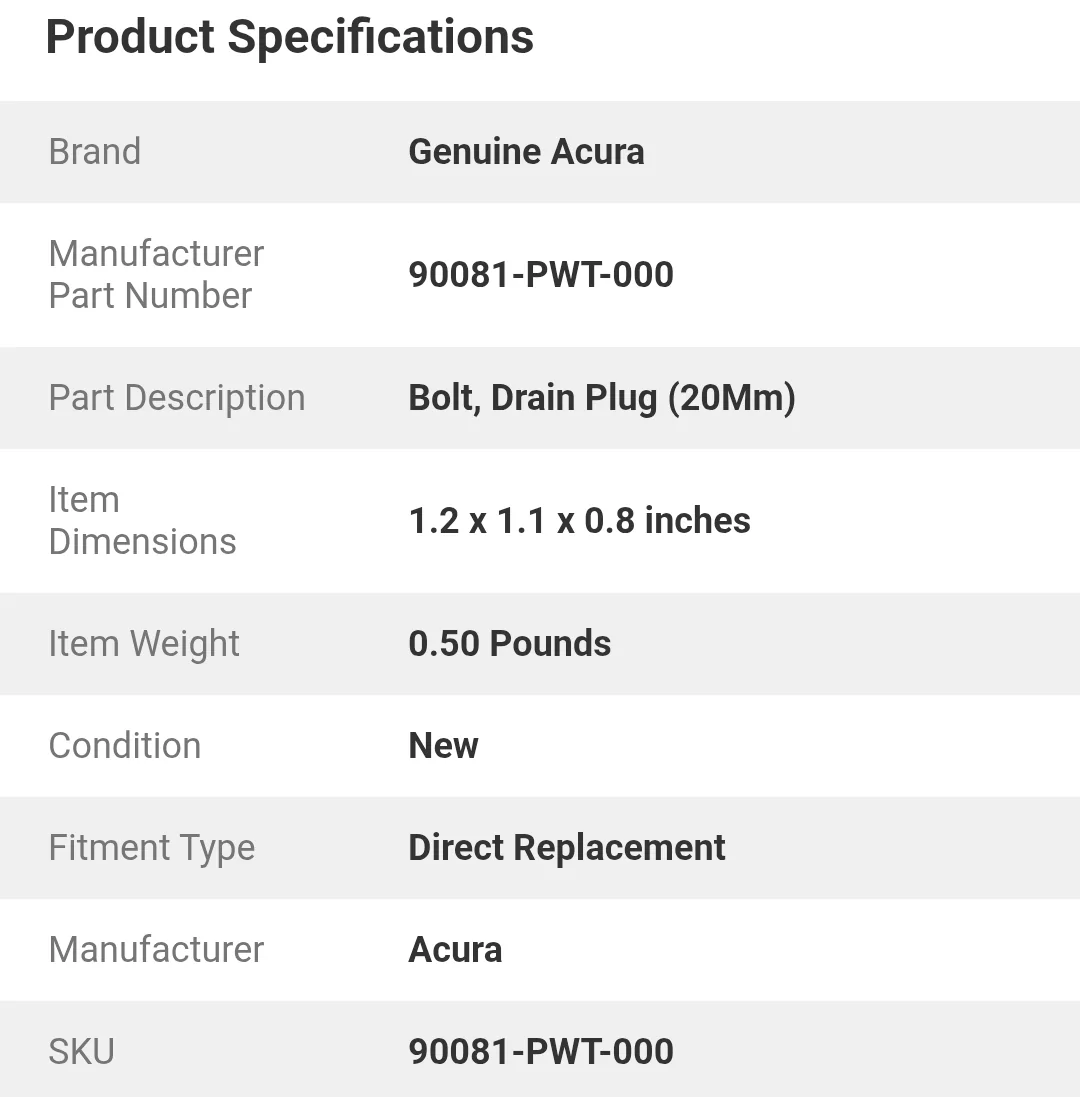Image resolution: width=1080 pixels, height=1097 pixels.
Task: Click the Fitment Type label
Action: coord(152,848)
